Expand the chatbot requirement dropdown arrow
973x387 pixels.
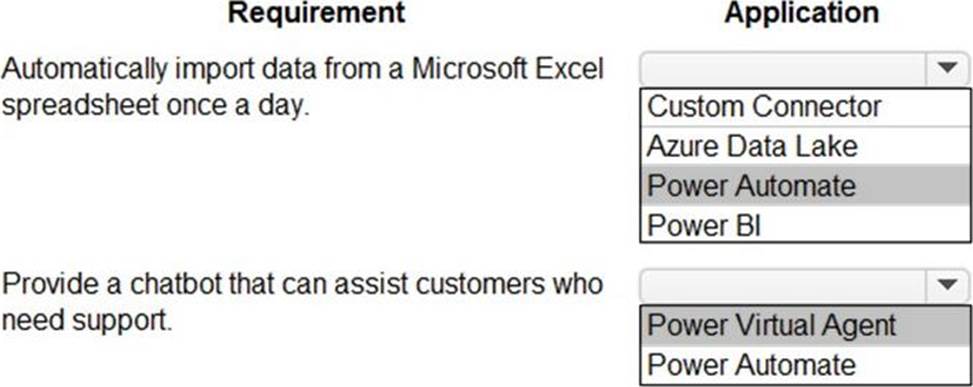947,285
